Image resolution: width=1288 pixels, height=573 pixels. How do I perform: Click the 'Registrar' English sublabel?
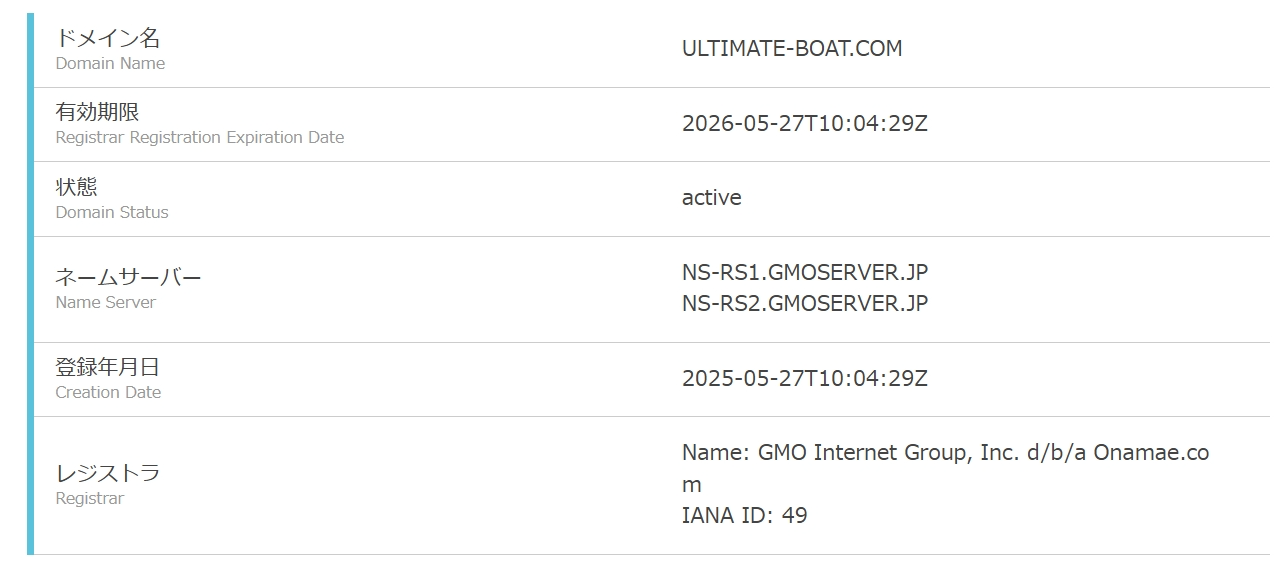(x=89, y=498)
